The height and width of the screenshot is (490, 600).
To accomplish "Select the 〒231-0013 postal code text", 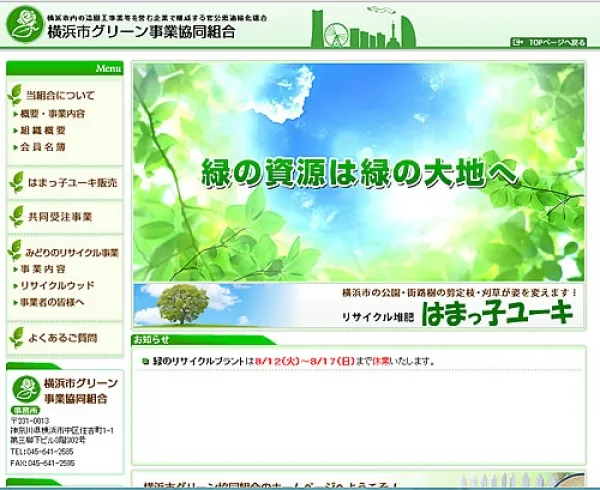I will pos(30,421).
